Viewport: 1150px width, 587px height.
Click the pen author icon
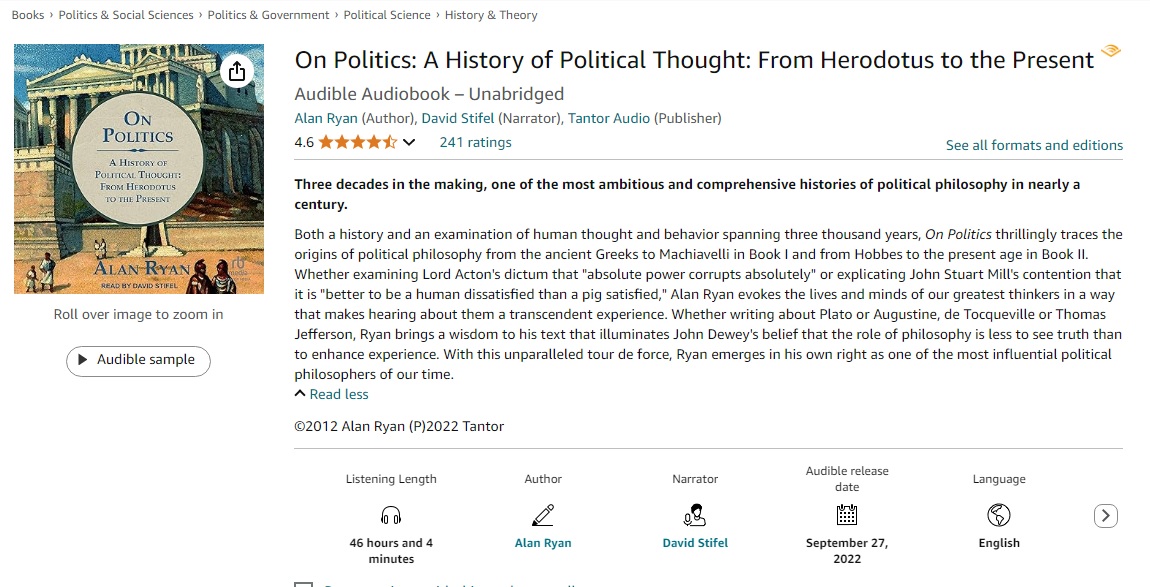(543, 515)
